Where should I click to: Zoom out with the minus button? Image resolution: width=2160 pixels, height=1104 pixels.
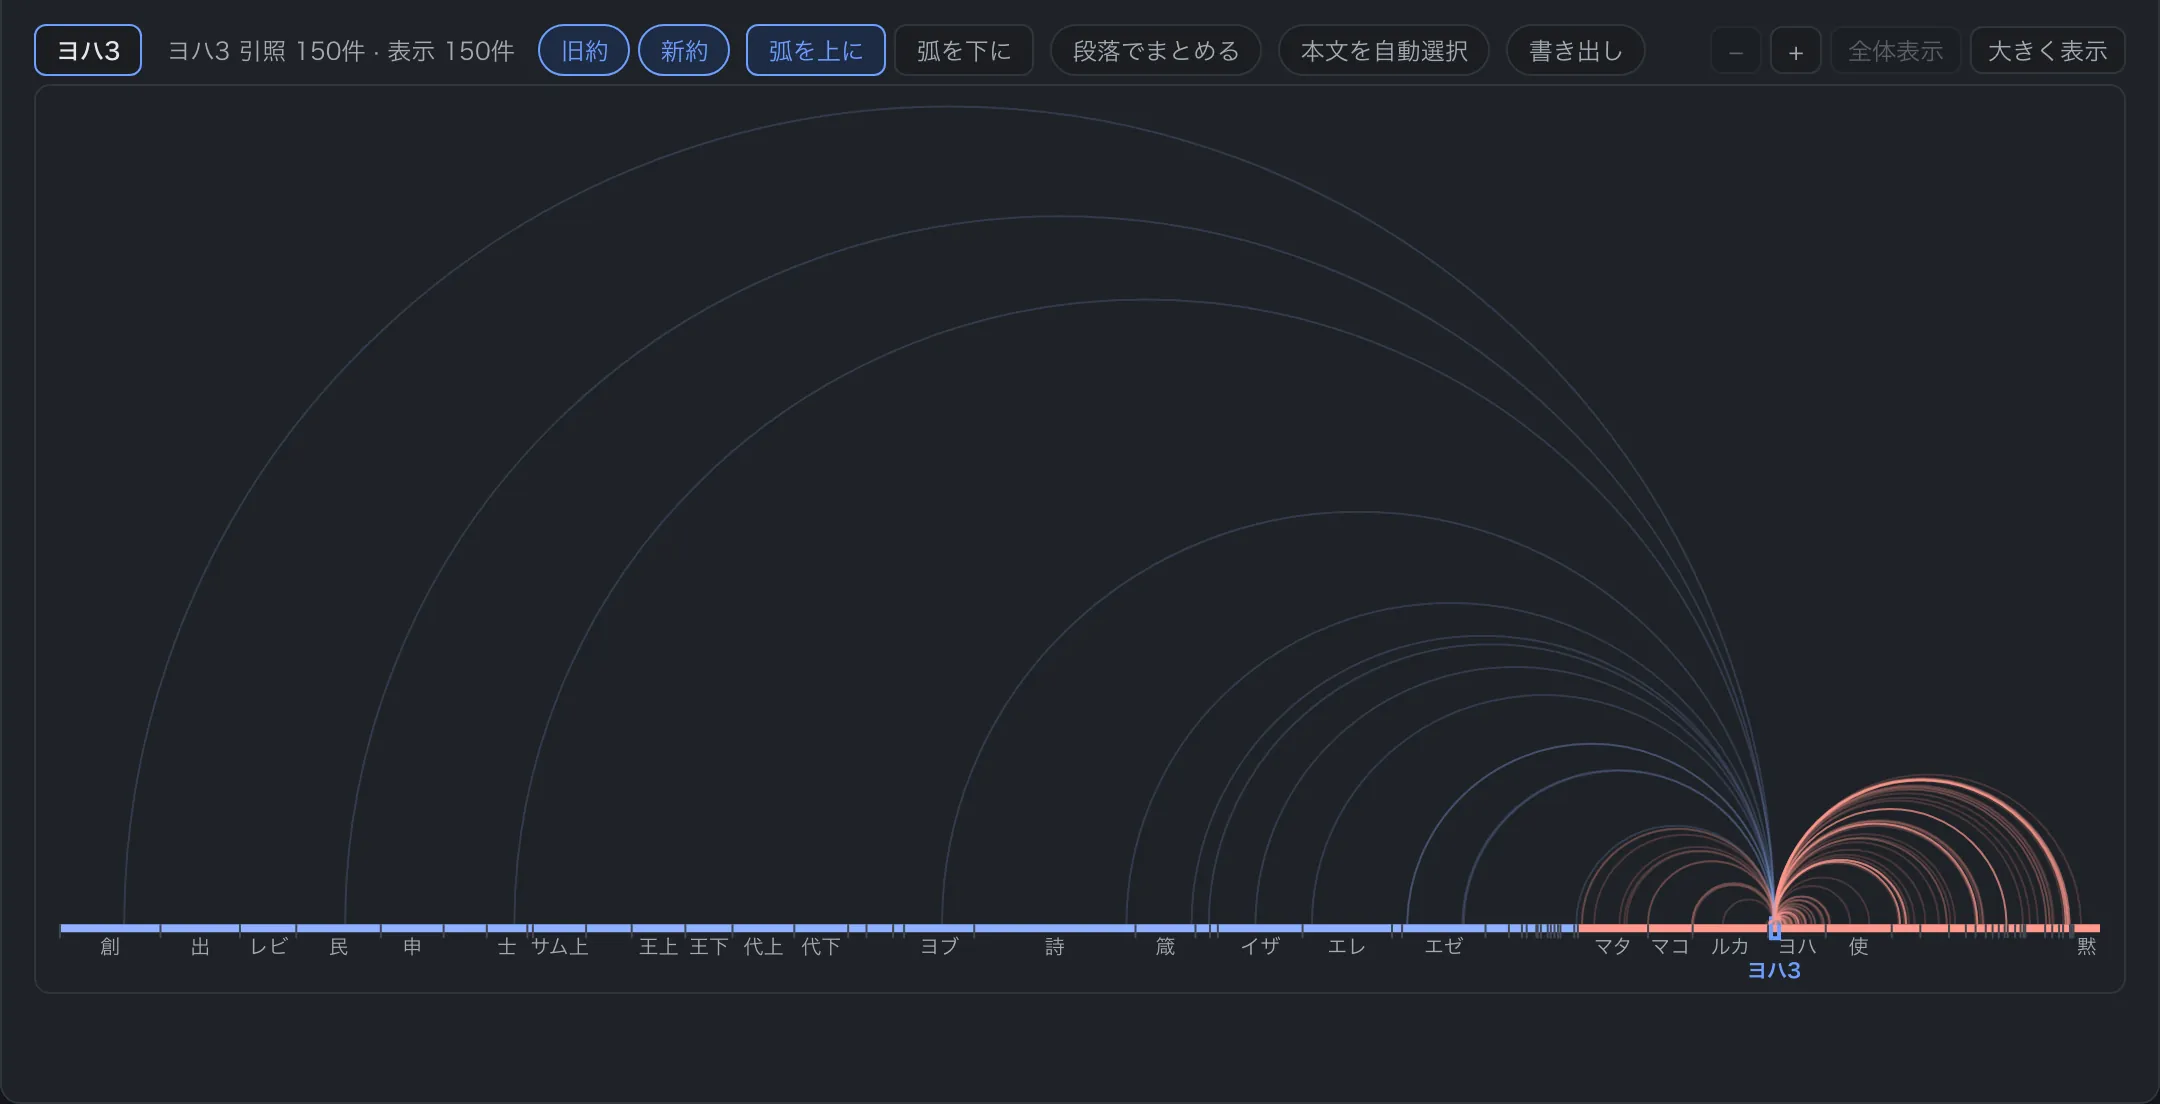tap(1736, 51)
